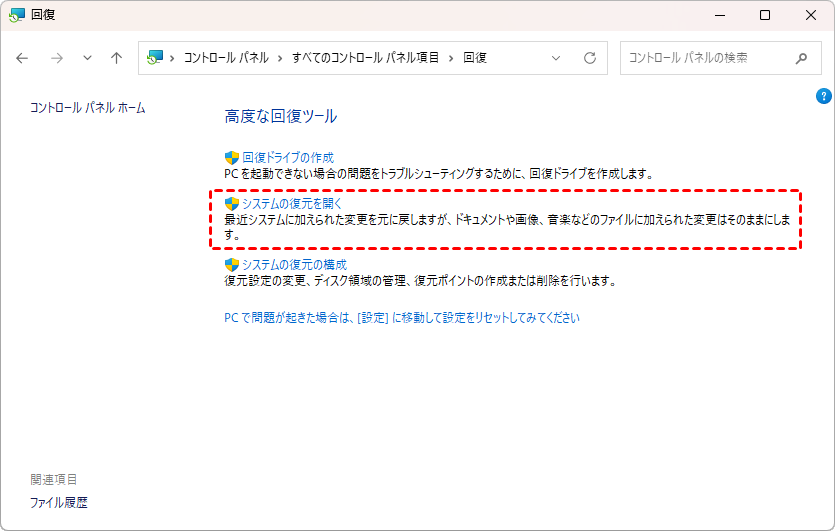Open recent locations chevron dropdown
Image resolution: width=835 pixels, height=531 pixels.
87,58
